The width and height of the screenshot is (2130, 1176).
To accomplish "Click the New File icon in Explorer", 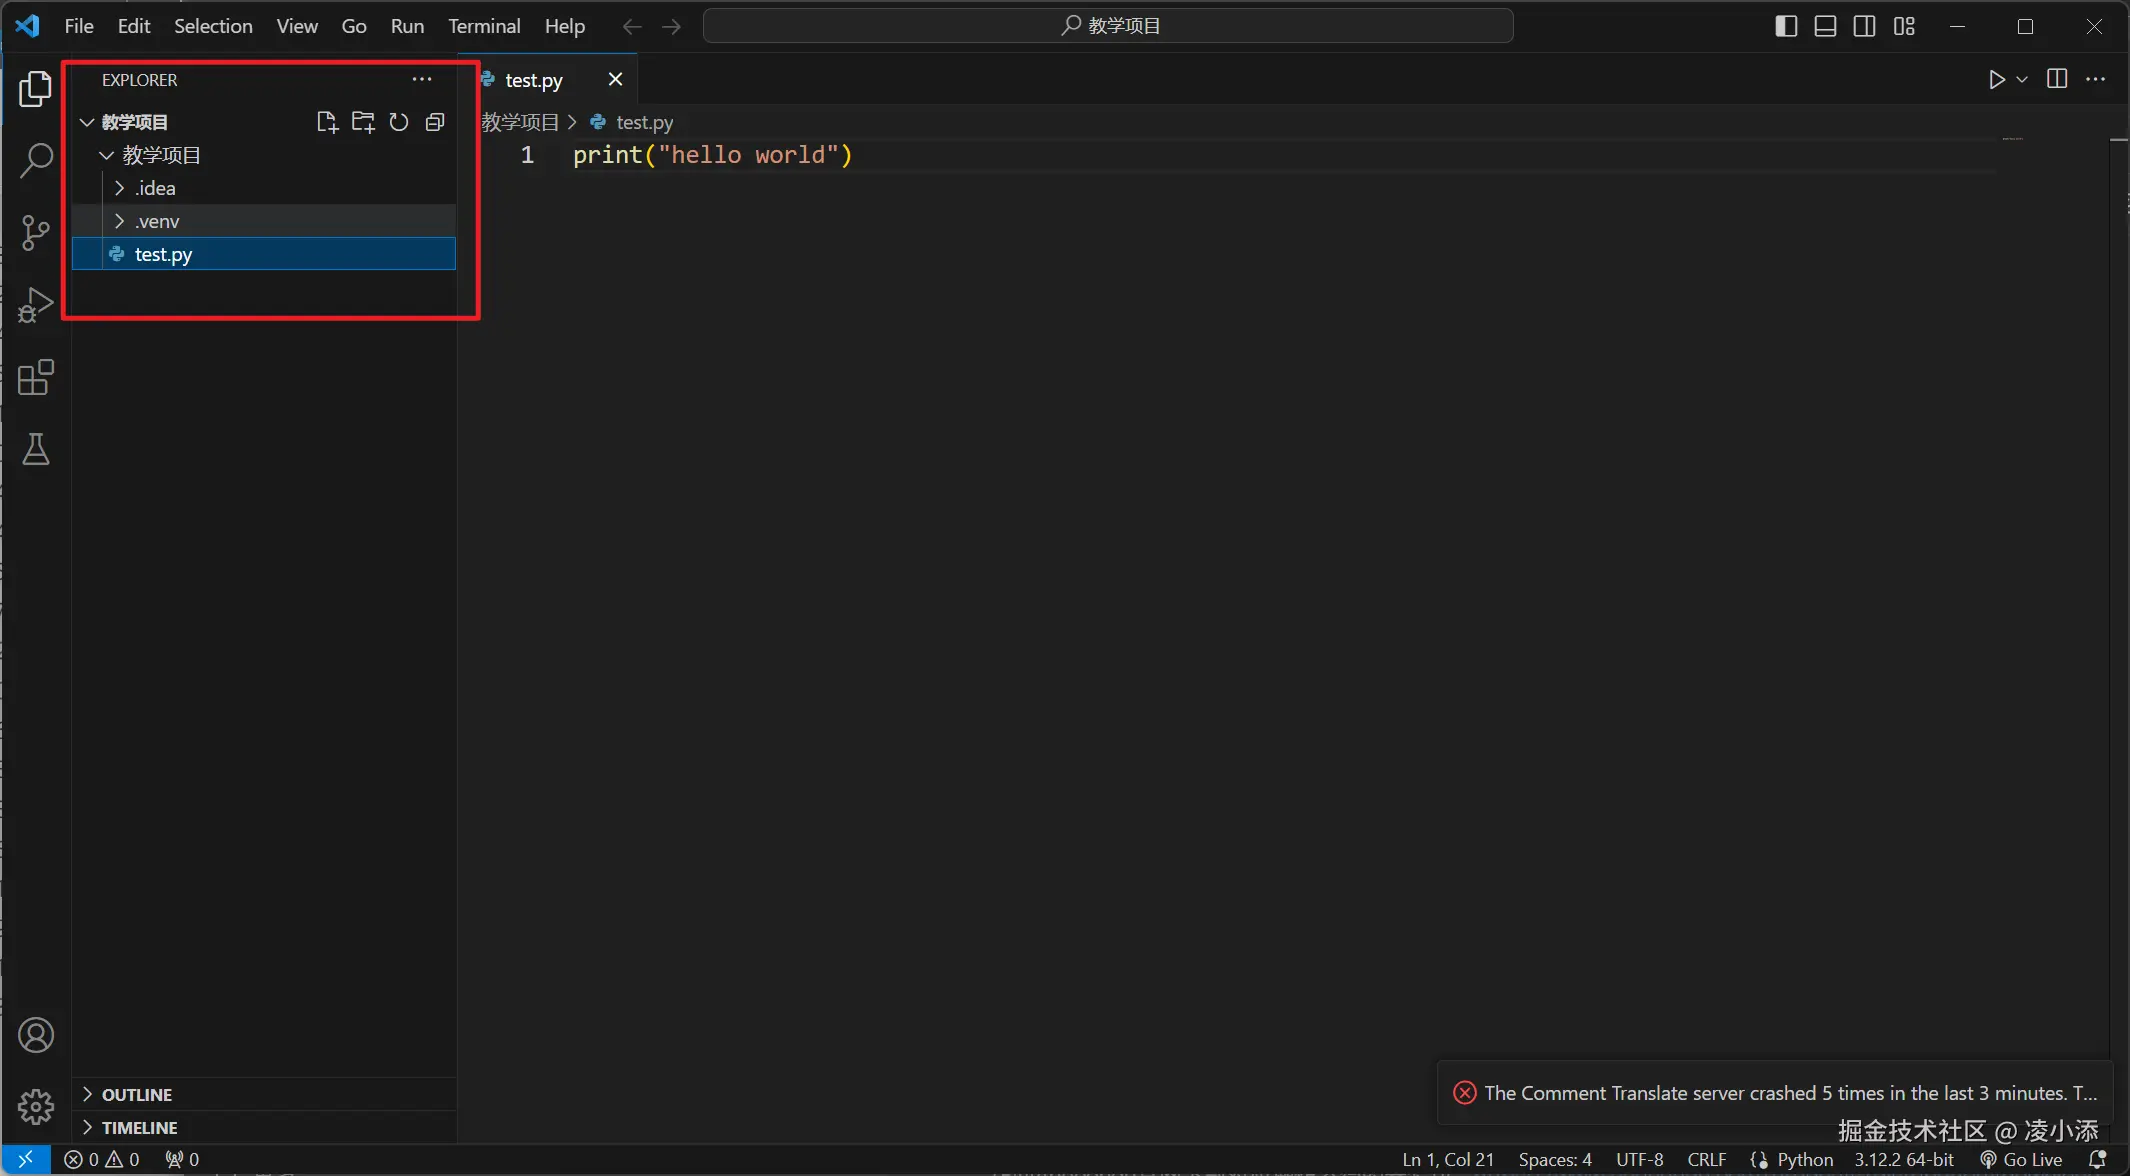I will [327, 122].
